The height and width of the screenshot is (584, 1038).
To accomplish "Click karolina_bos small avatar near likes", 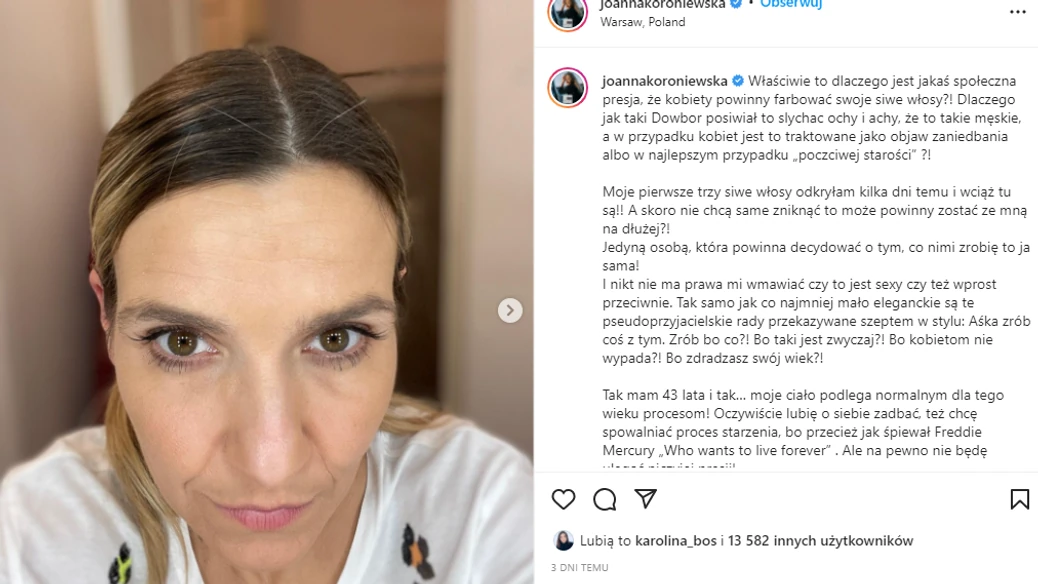I will (x=563, y=540).
